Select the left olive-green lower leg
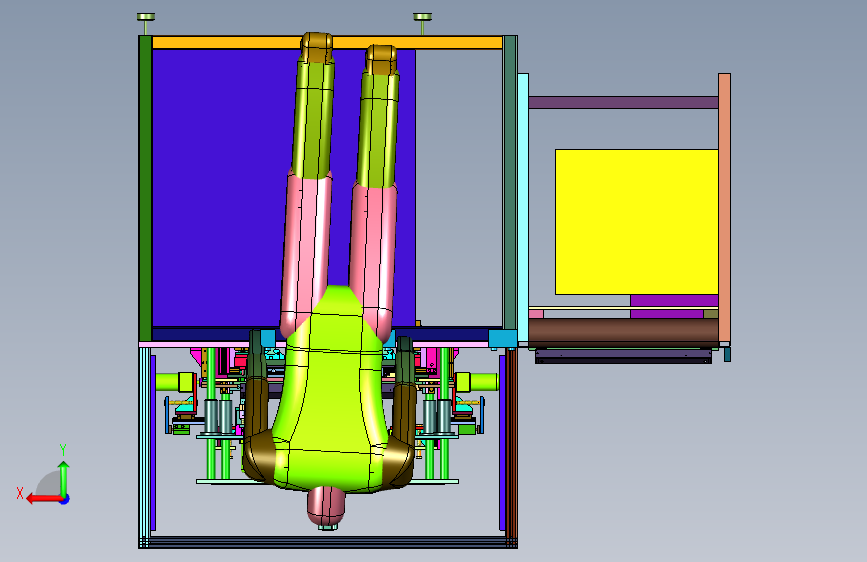 [x=312, y=119]
